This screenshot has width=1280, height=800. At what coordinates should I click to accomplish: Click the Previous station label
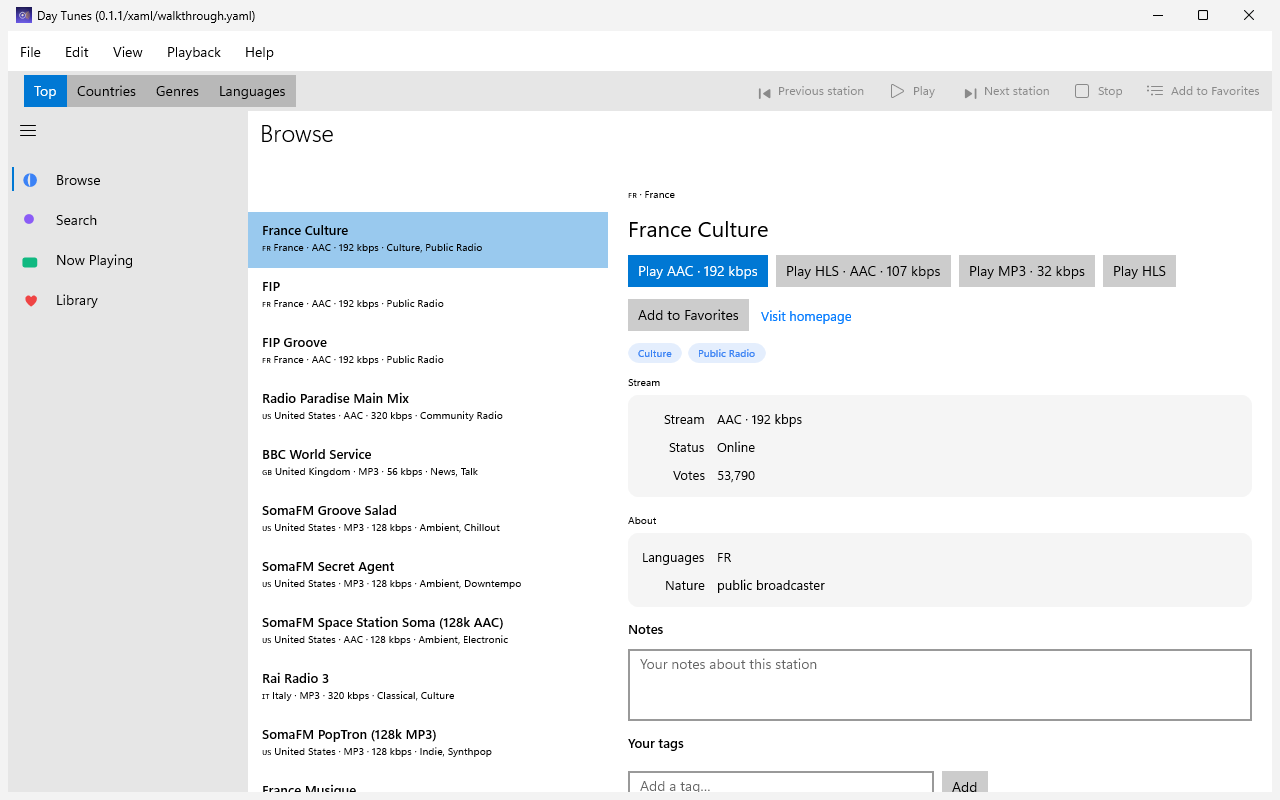[821, 91]
